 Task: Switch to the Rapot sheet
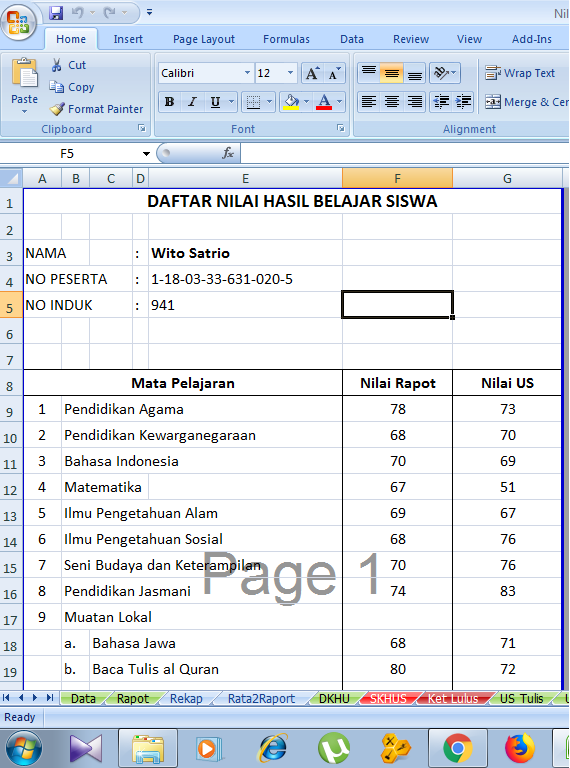point(133,698)
